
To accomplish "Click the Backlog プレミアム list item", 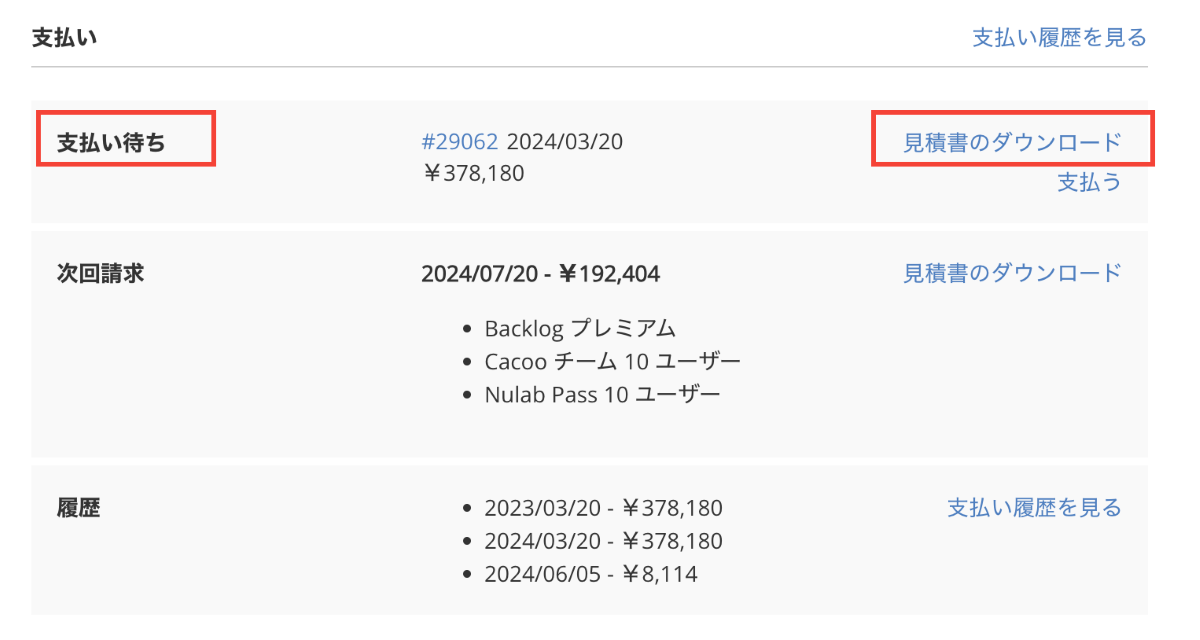I will point(580,329).
